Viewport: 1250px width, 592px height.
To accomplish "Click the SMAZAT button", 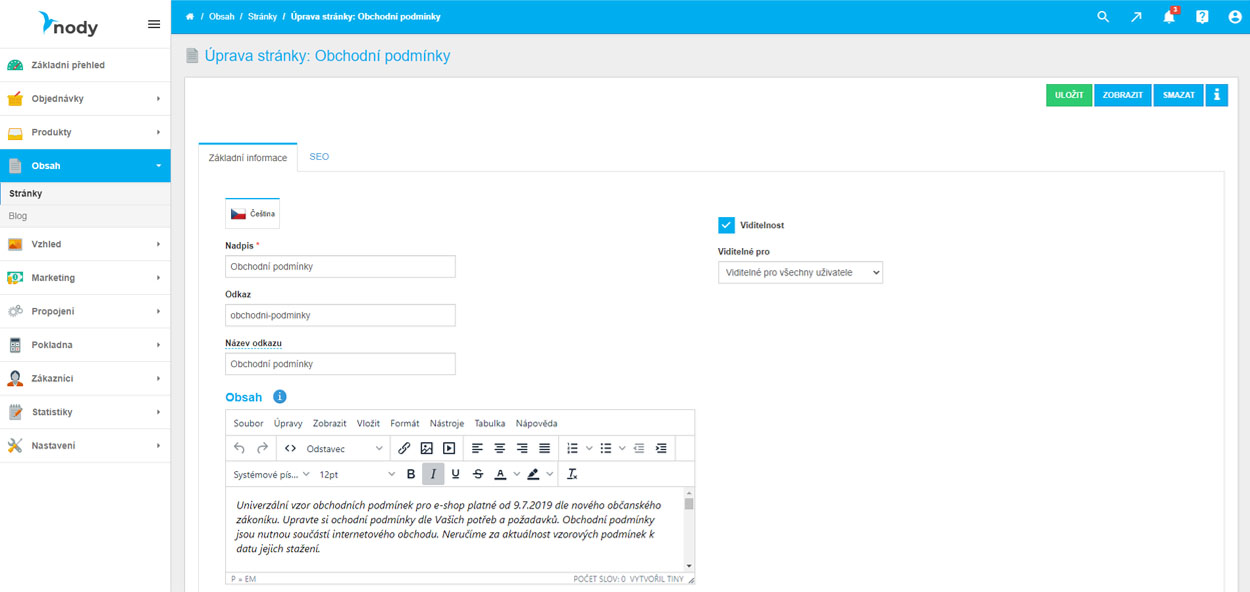I will 1178,95.
